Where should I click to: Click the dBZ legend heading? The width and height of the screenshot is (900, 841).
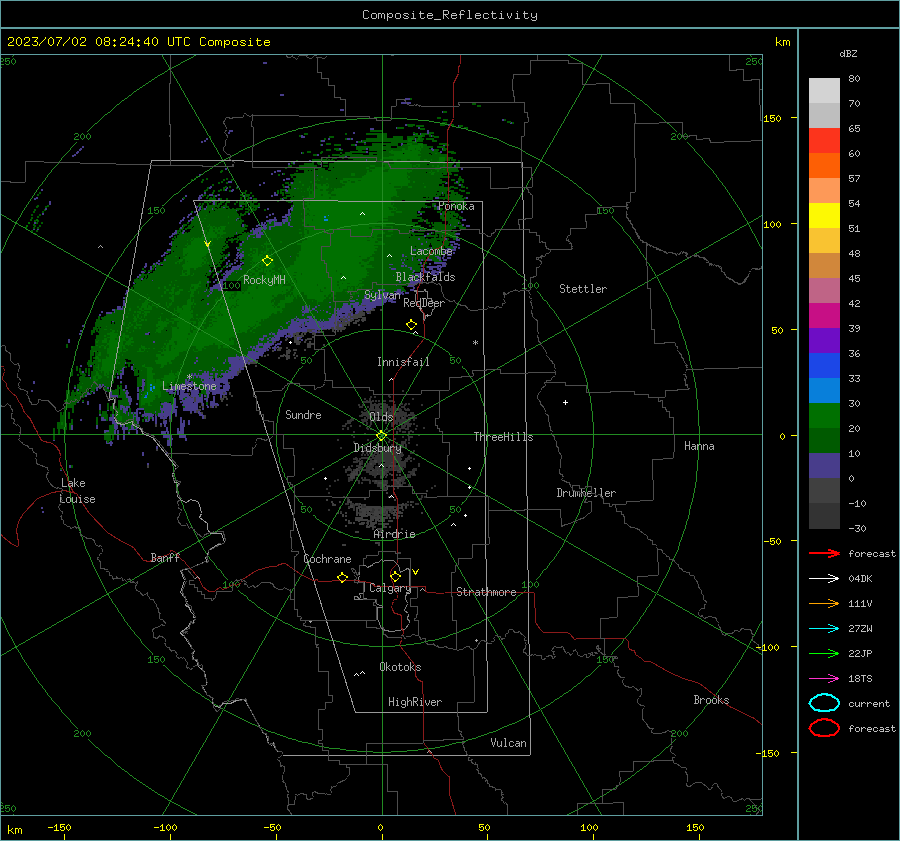tap(848, 53)
